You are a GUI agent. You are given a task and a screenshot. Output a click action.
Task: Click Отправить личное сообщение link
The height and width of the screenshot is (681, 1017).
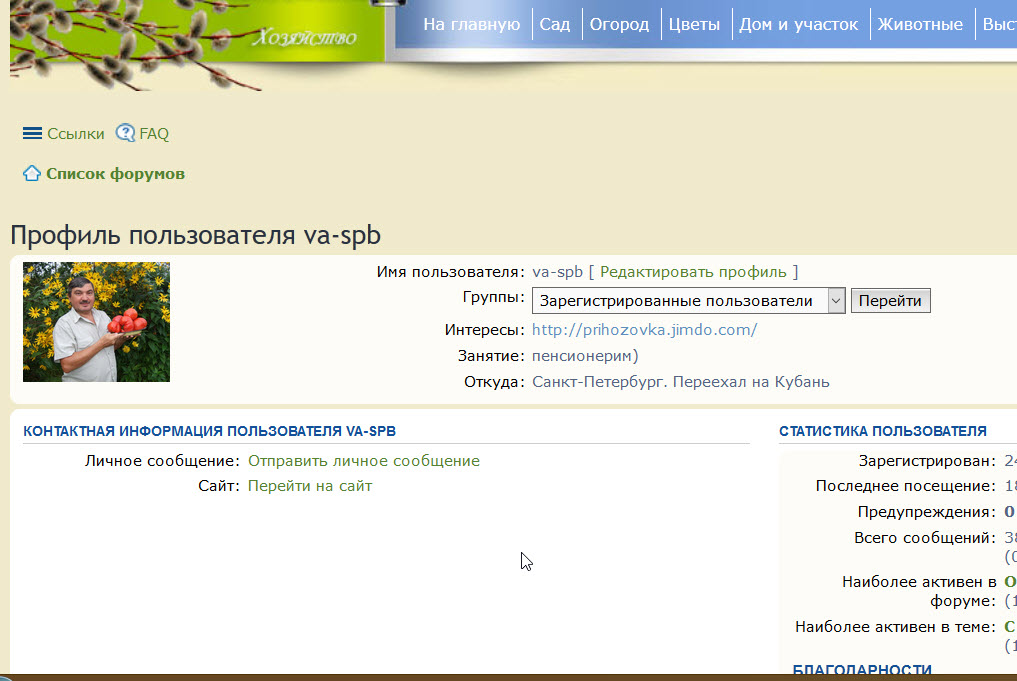coord(363,461)
